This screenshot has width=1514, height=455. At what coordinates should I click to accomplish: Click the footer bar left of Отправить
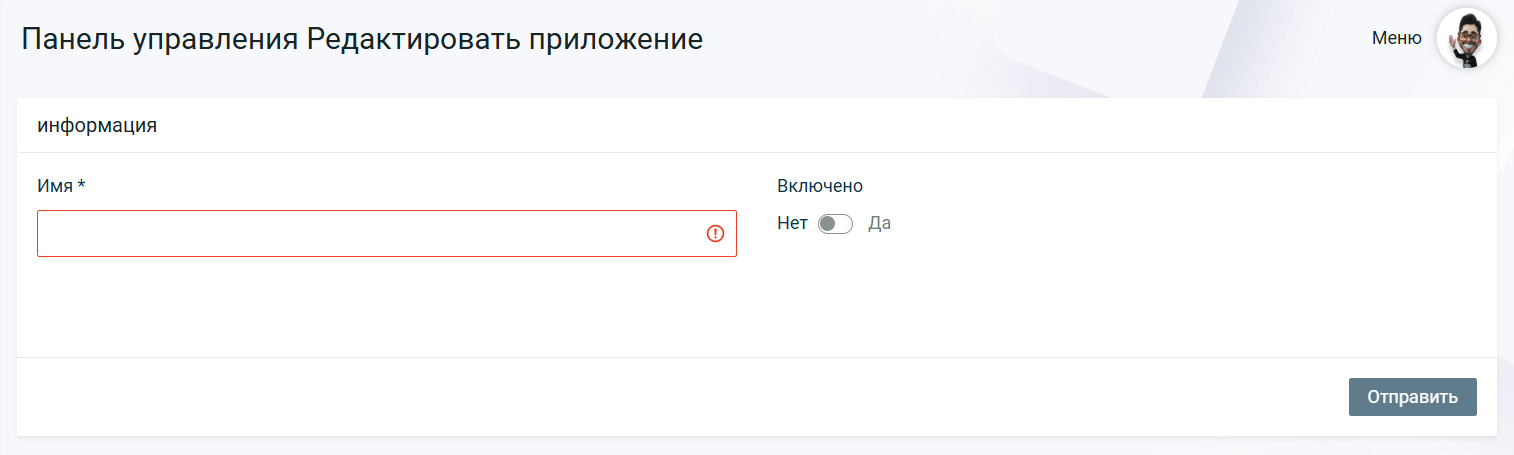680,397
